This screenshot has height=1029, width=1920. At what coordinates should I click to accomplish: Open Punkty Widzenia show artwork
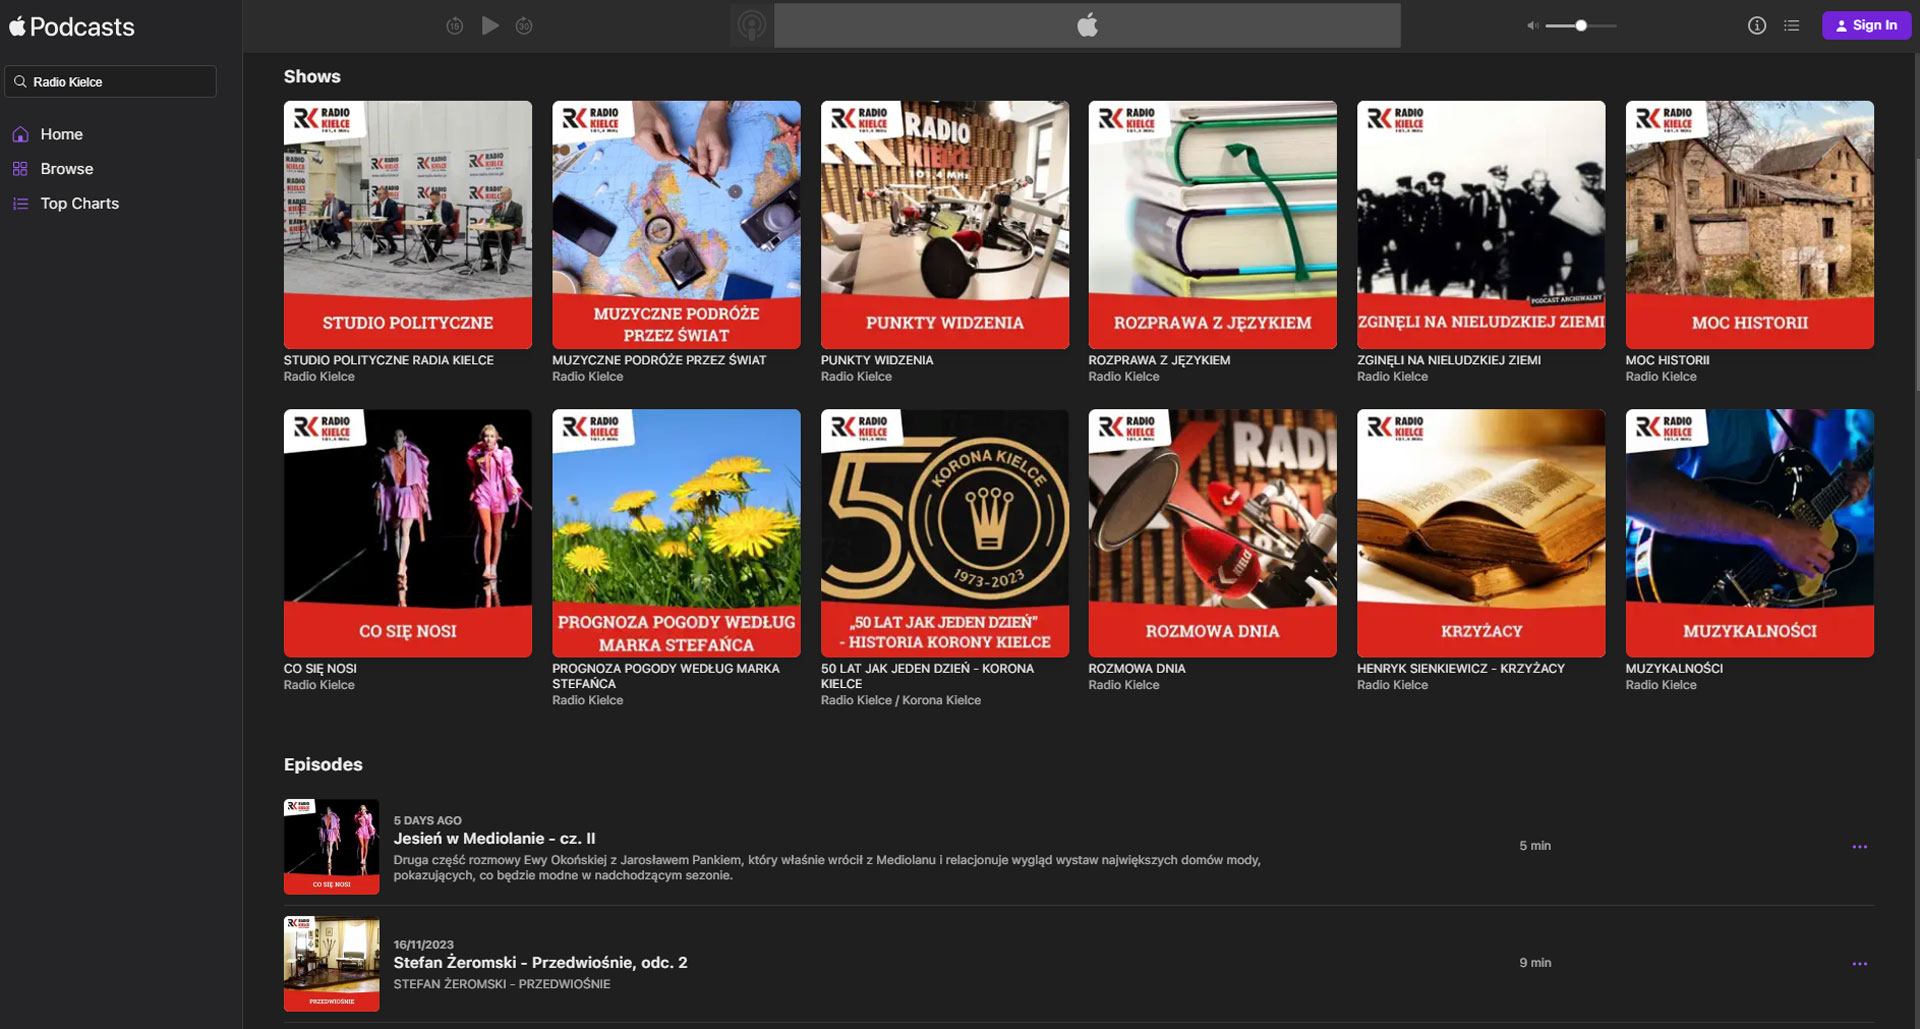[945, 225]
